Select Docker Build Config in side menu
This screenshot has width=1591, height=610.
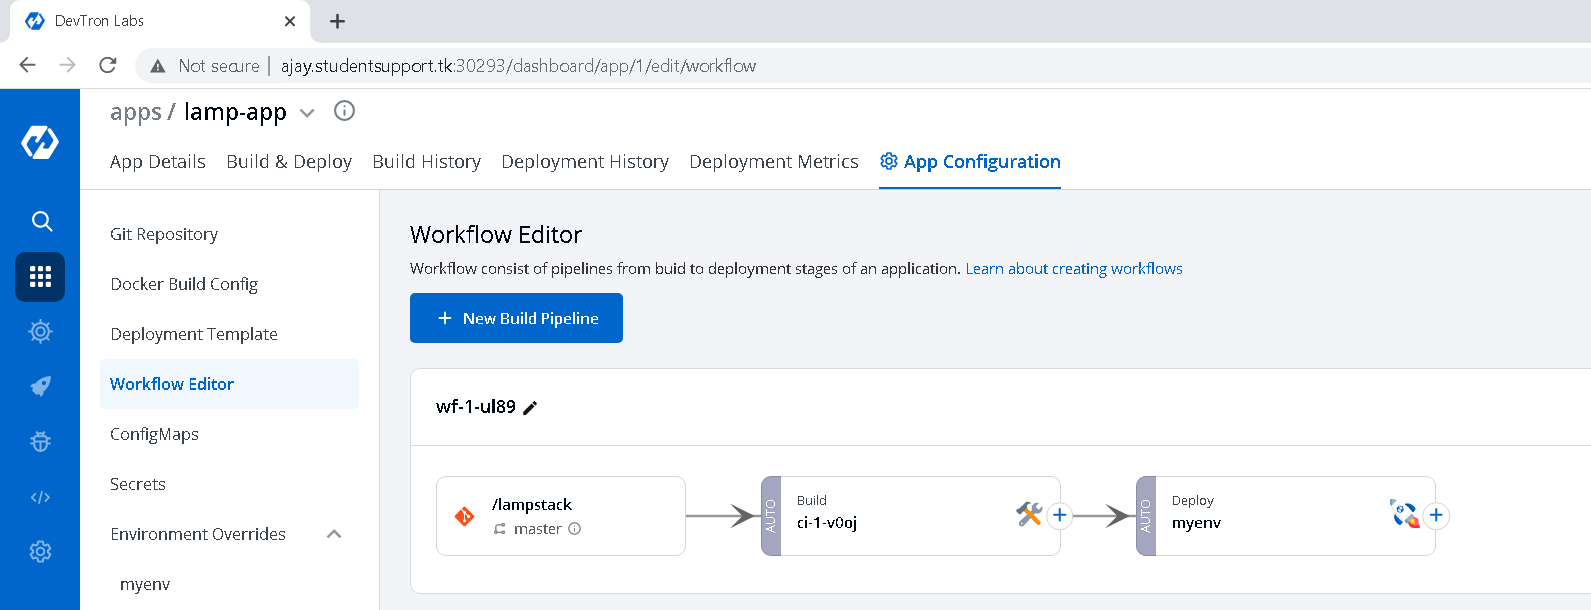pyautogui.click(x=184, y=284)
